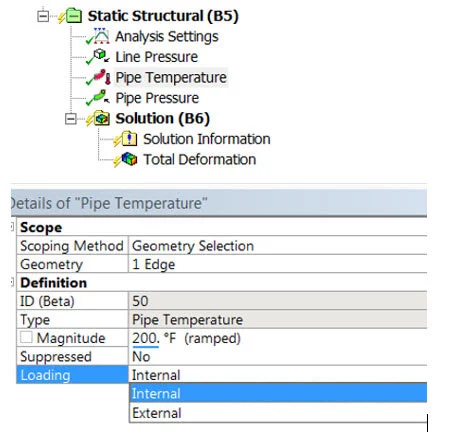Click the Total Deformation result icon

coord(129,159)
